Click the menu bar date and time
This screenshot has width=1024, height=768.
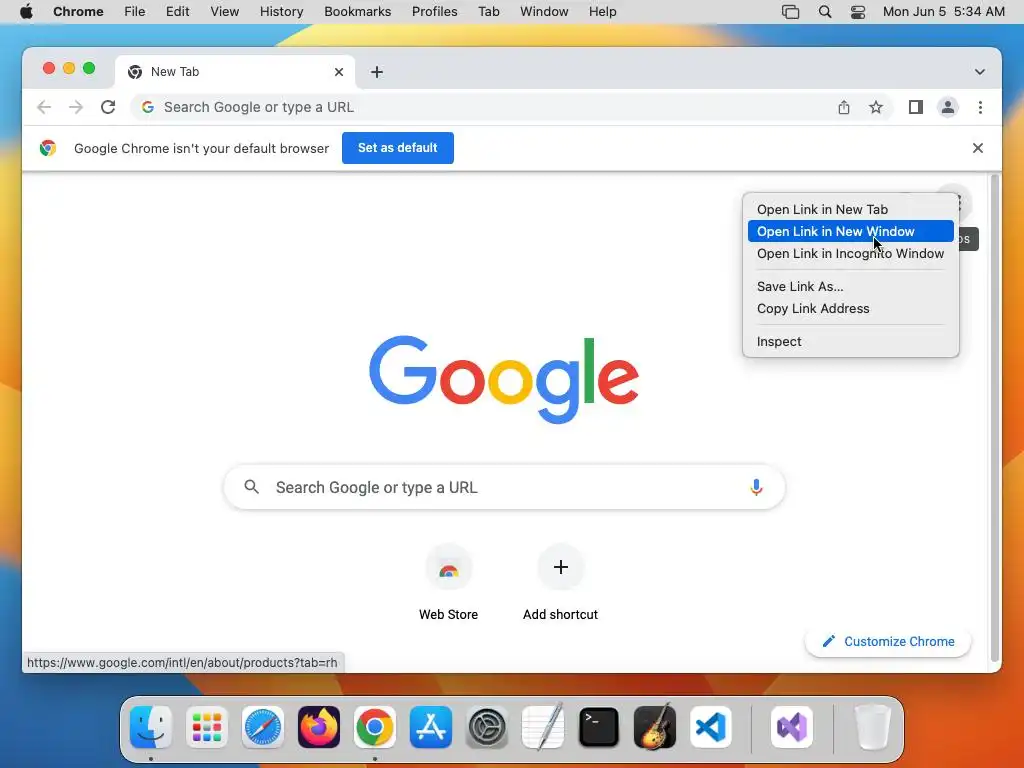[x=944, y=12]
